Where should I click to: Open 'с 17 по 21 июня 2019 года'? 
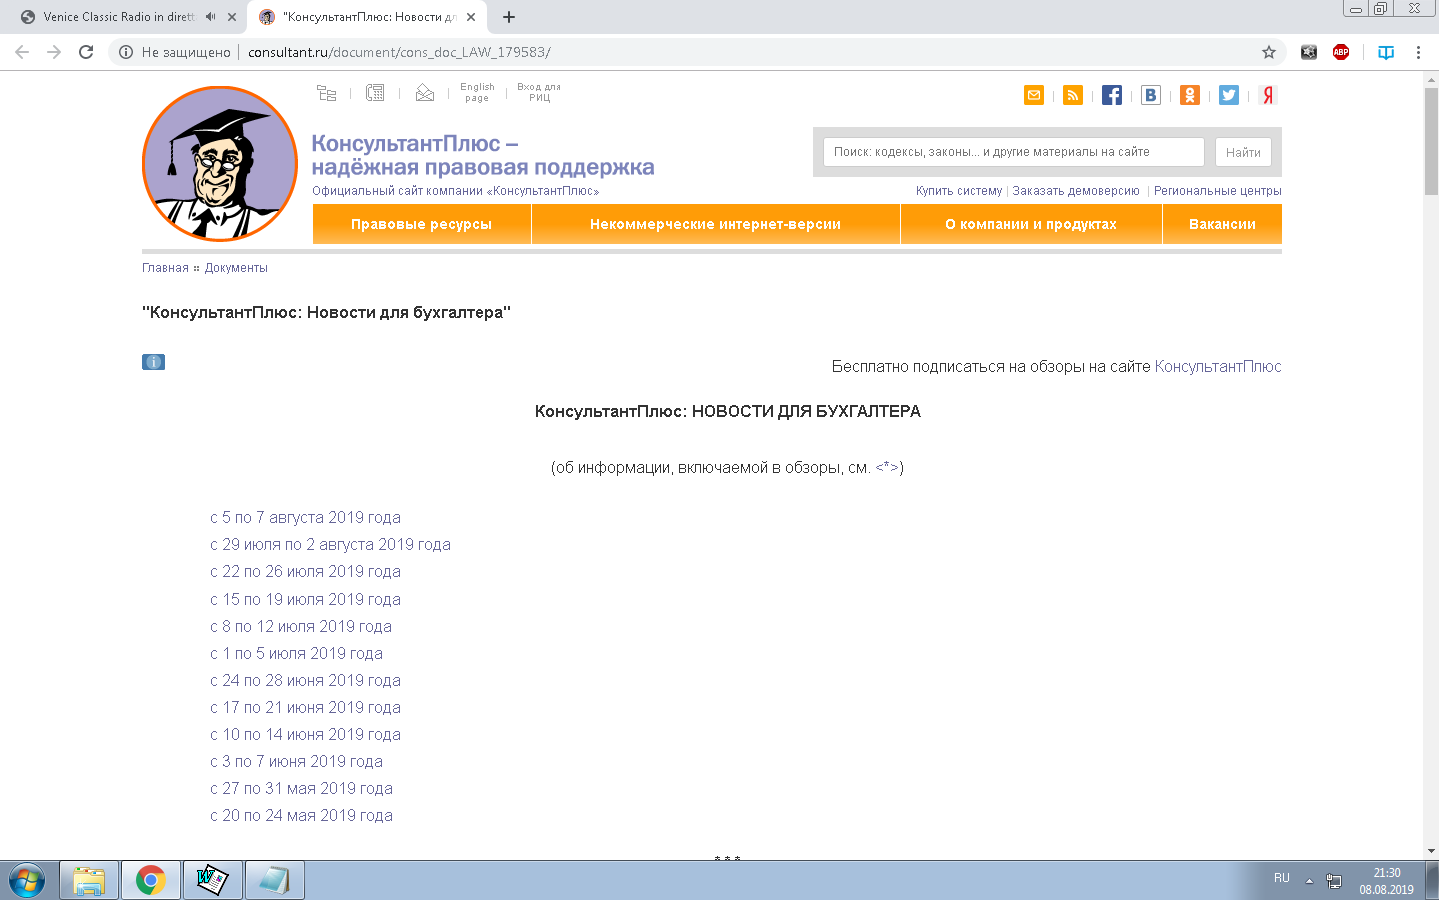coord(305,708)
